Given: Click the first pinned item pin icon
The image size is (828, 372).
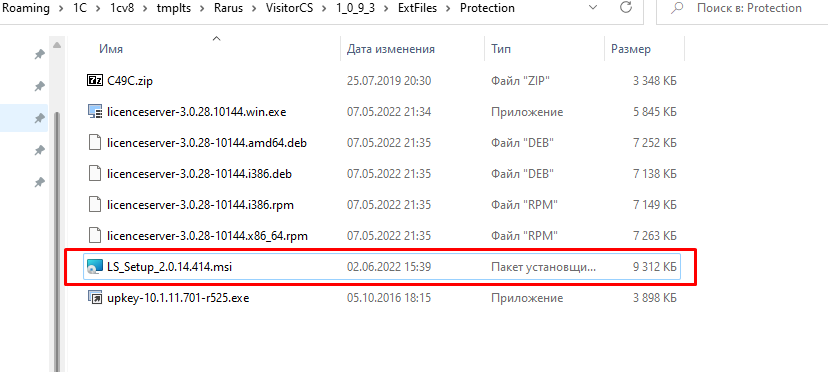Looking at the screenshot, I should click(39, 54).
